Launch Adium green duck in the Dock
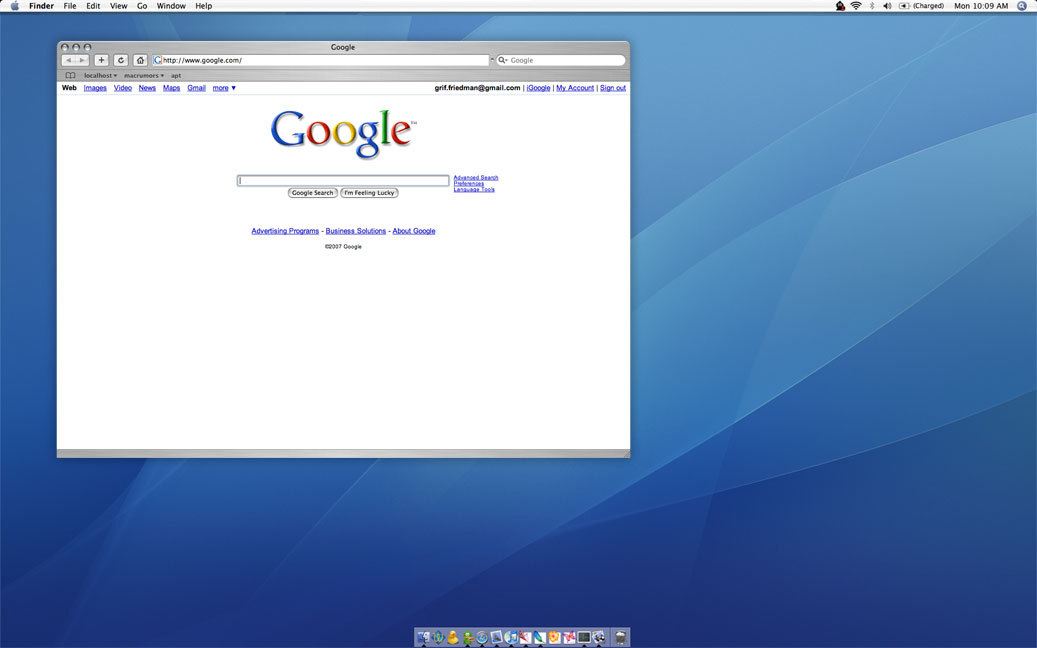 [468, 637]
